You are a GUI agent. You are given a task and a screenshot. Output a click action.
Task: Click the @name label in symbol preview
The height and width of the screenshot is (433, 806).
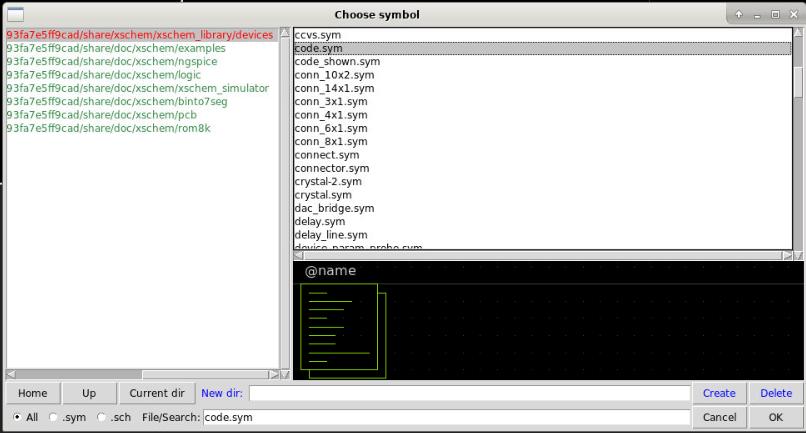point(331,271)
